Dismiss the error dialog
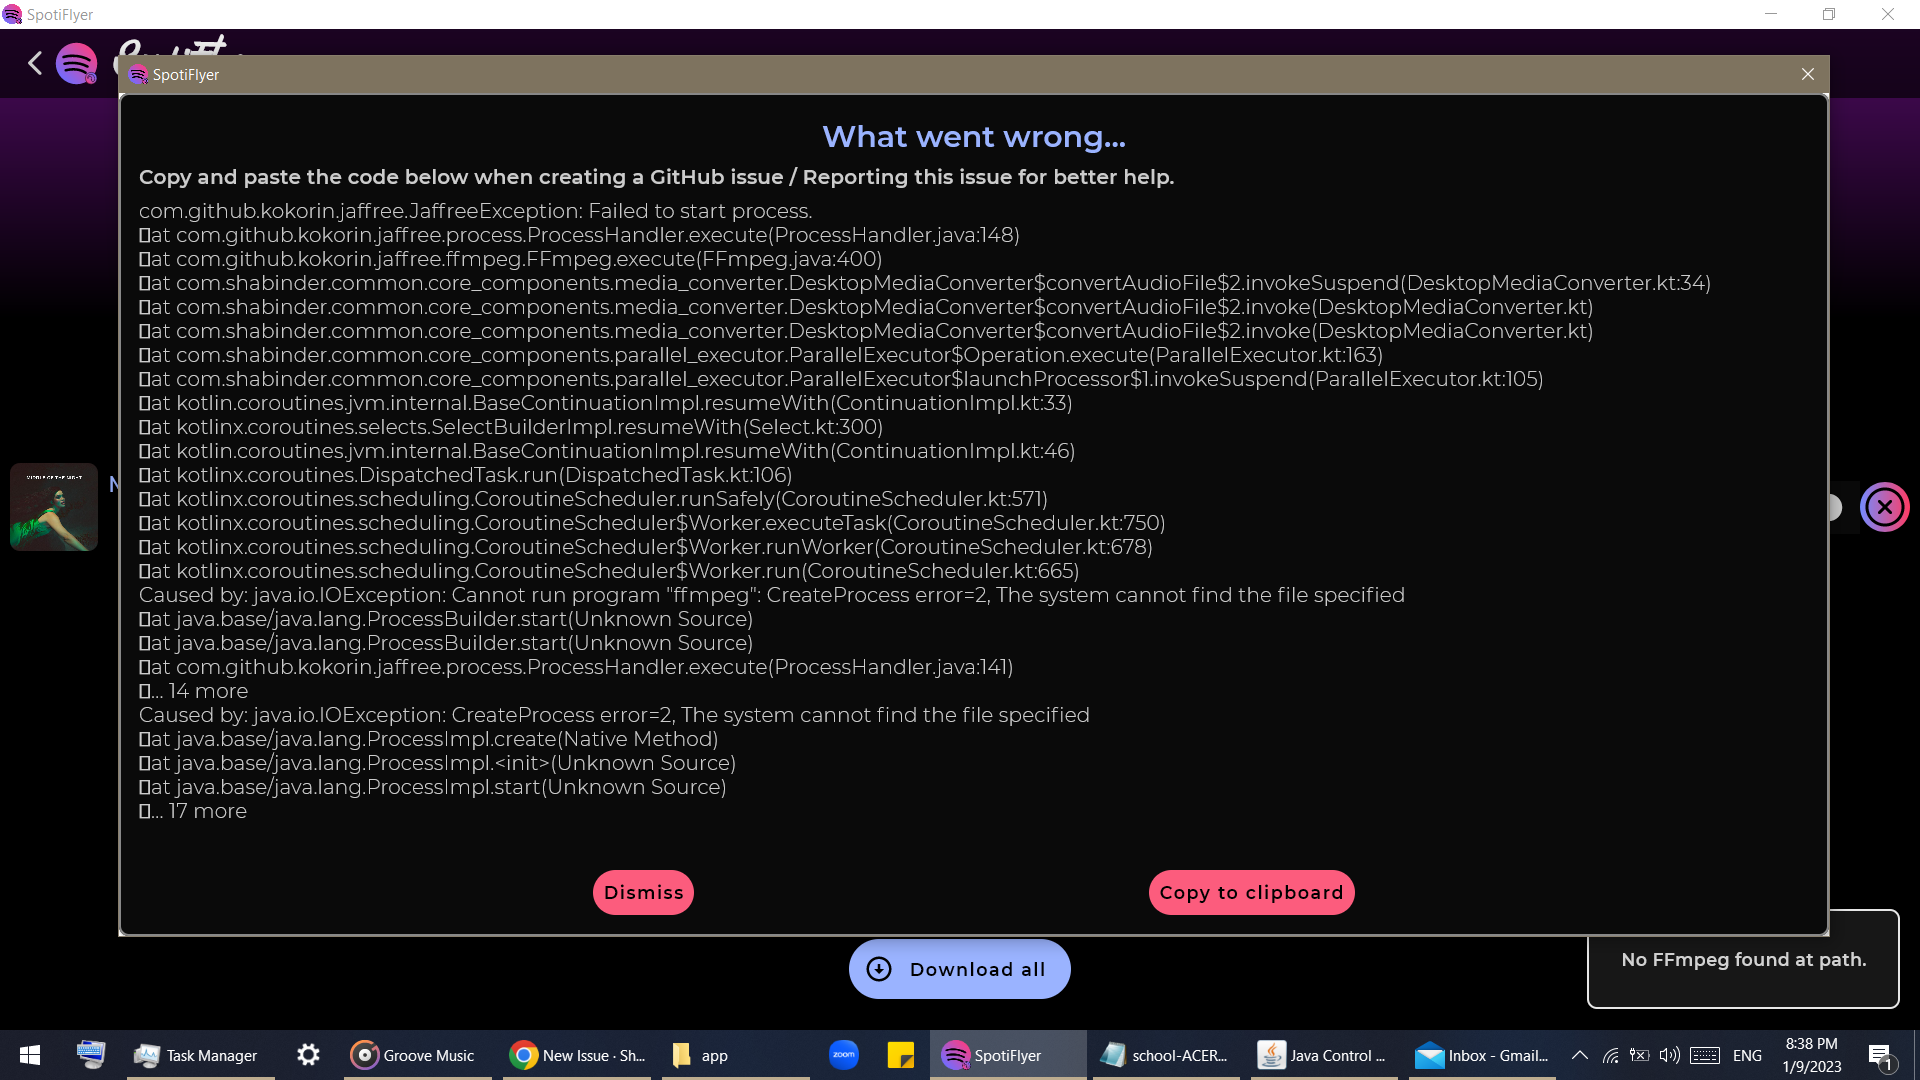1920x1080 pixels. click(643, 892)
